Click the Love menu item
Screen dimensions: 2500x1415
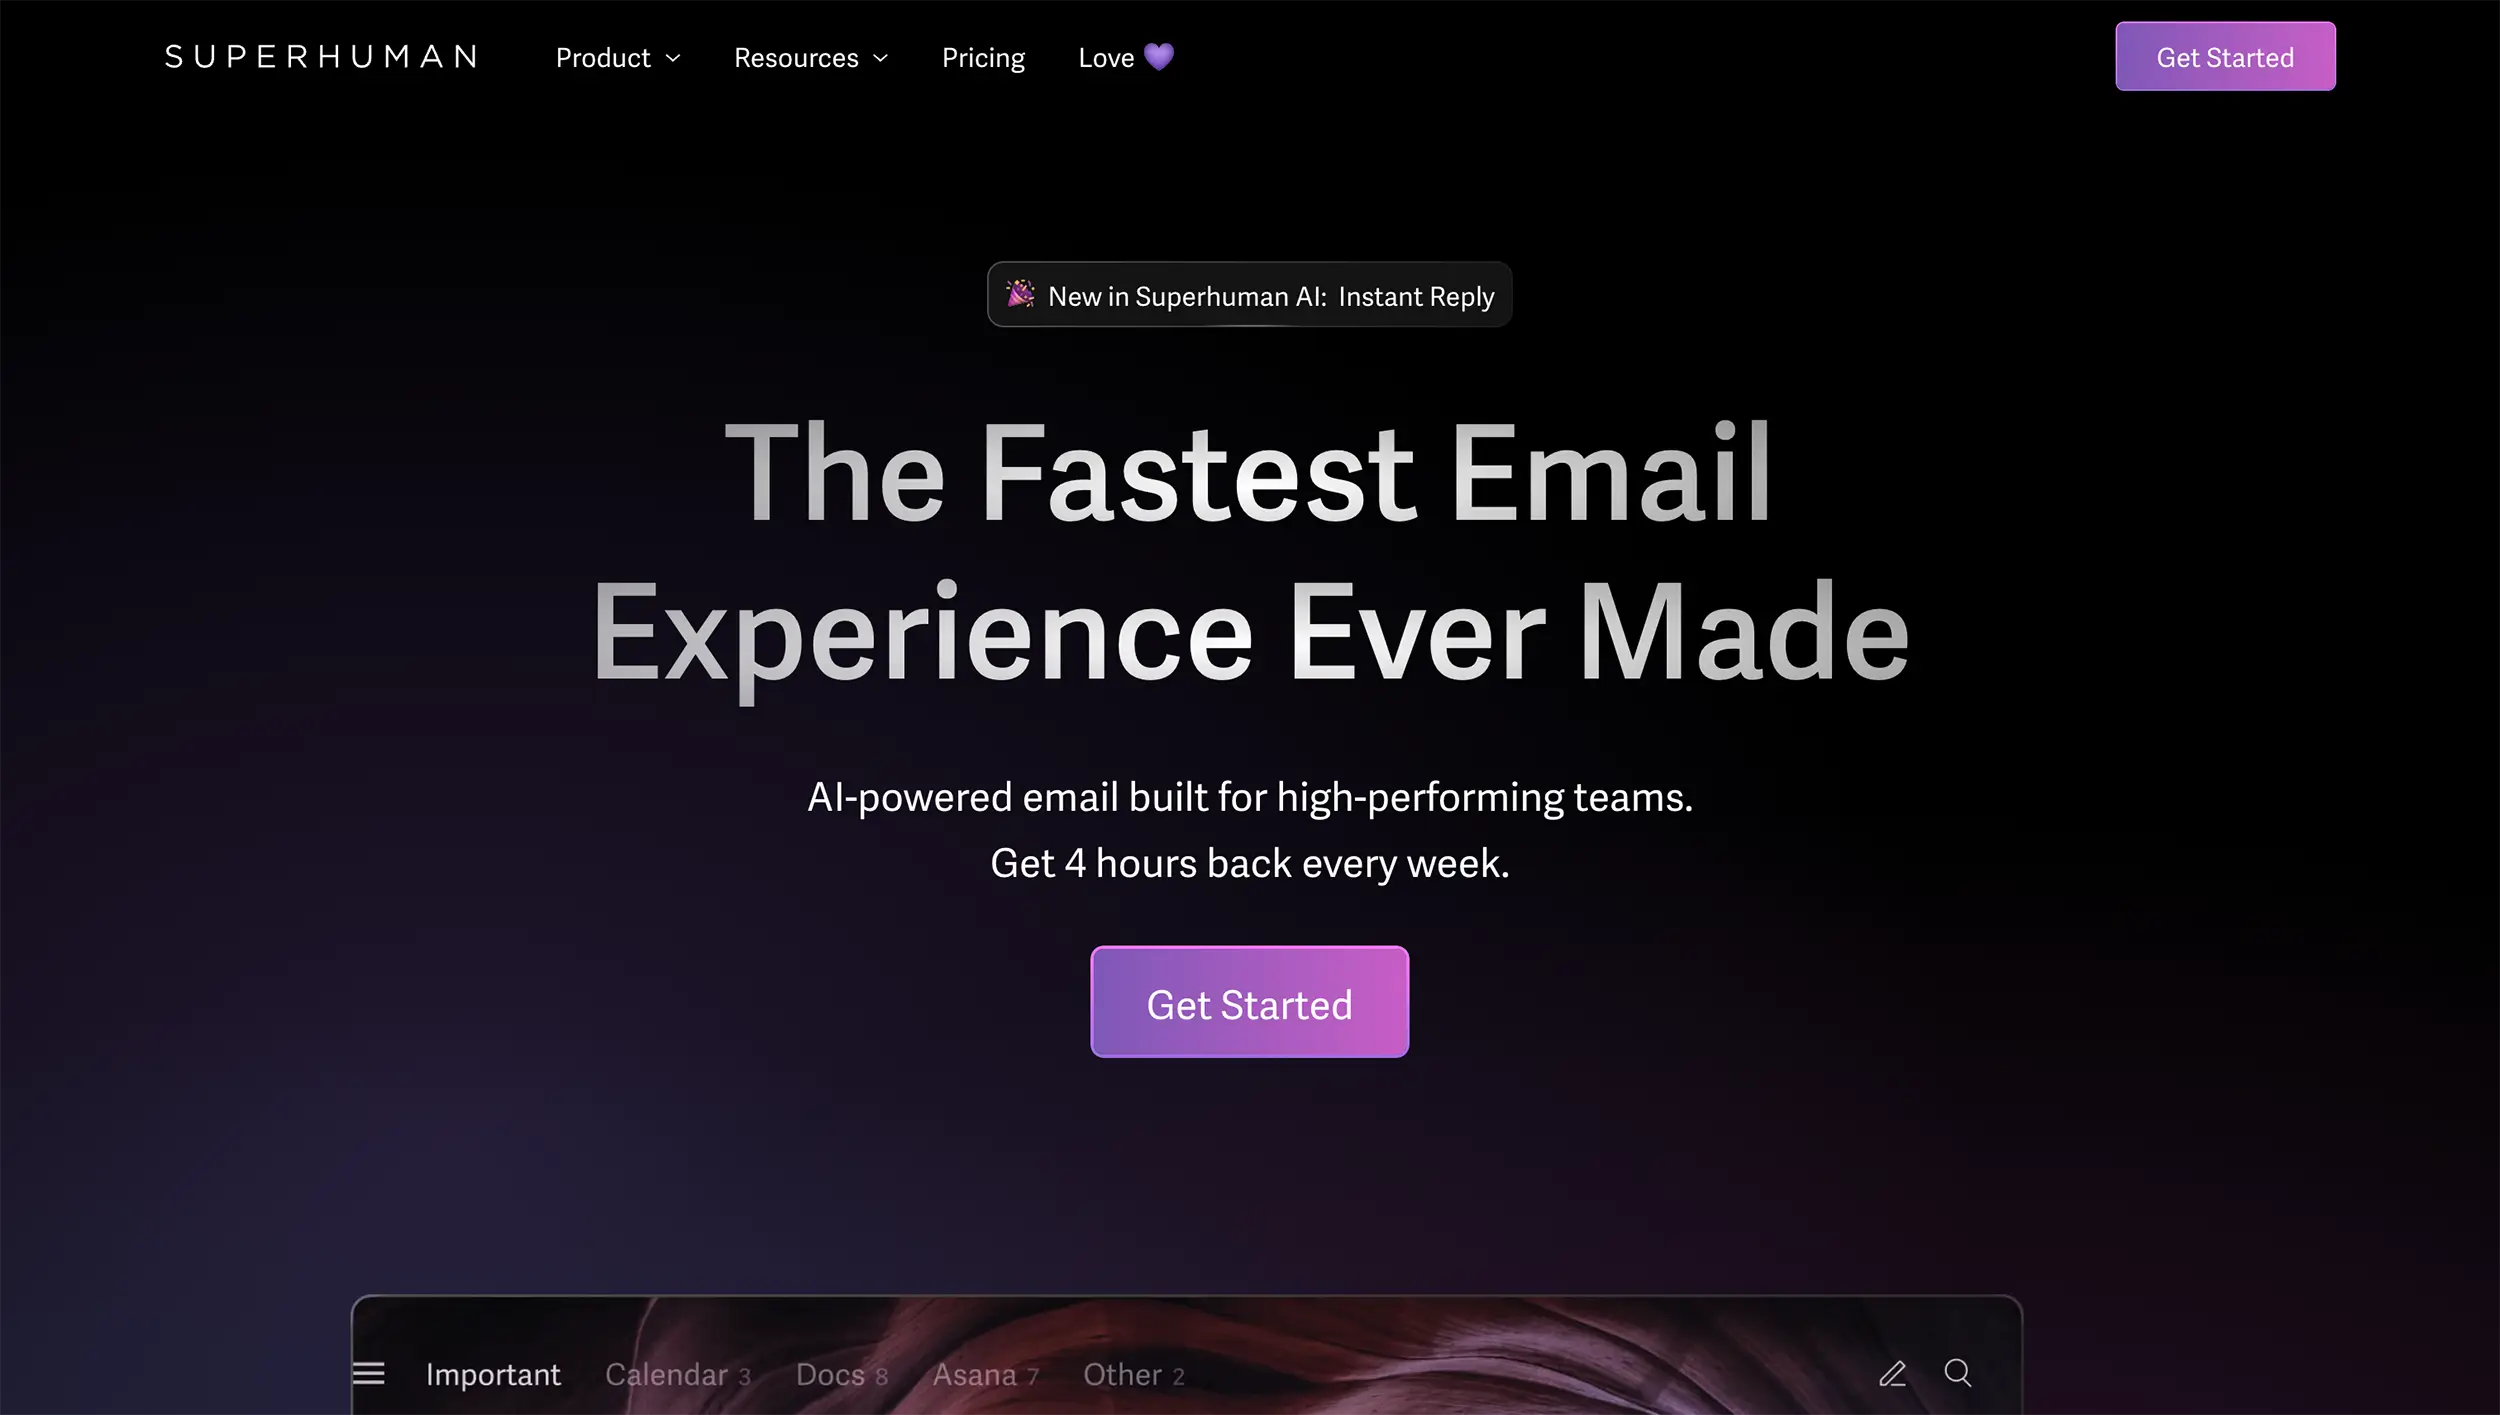point(1126,57)
